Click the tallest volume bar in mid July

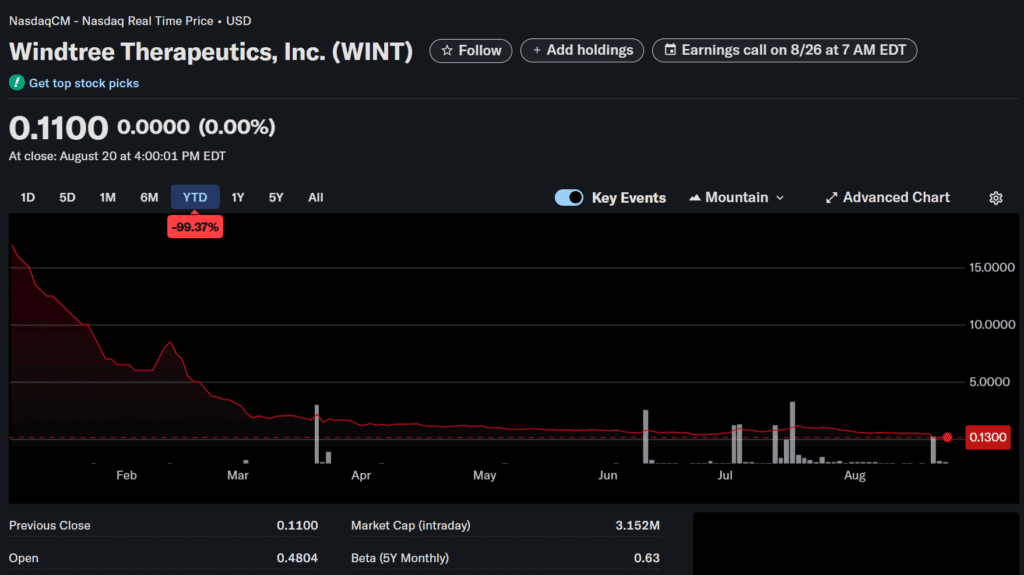point(792,433)
